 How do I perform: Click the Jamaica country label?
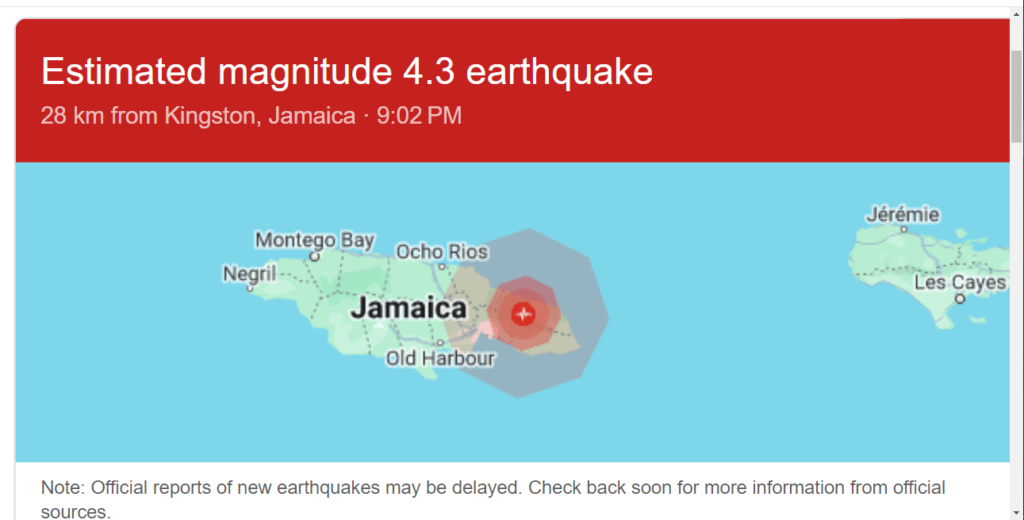point(409,308)
